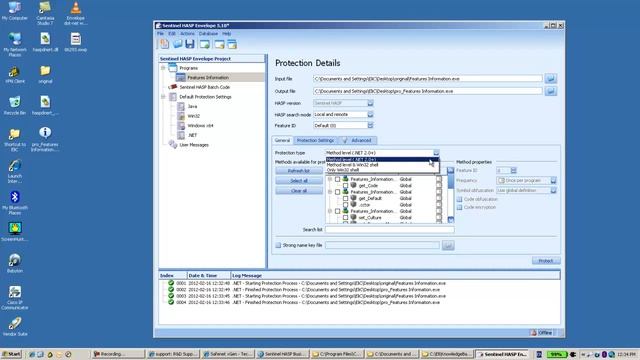Select the 'original' folder on desktop
Image resolution: width=640 pixels, height=360 pixels.
tap(45, 75)
